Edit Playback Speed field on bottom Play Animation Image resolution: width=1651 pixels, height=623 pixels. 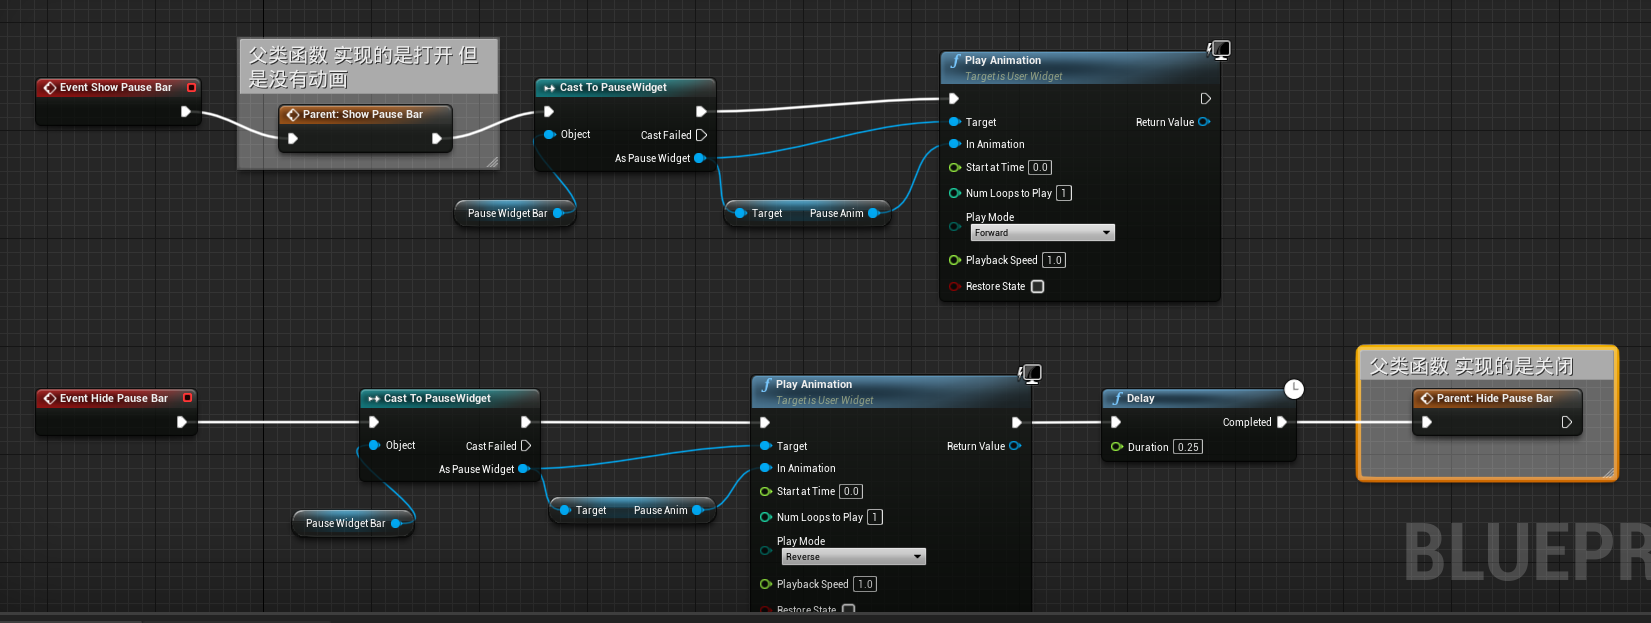pos(865,584)
